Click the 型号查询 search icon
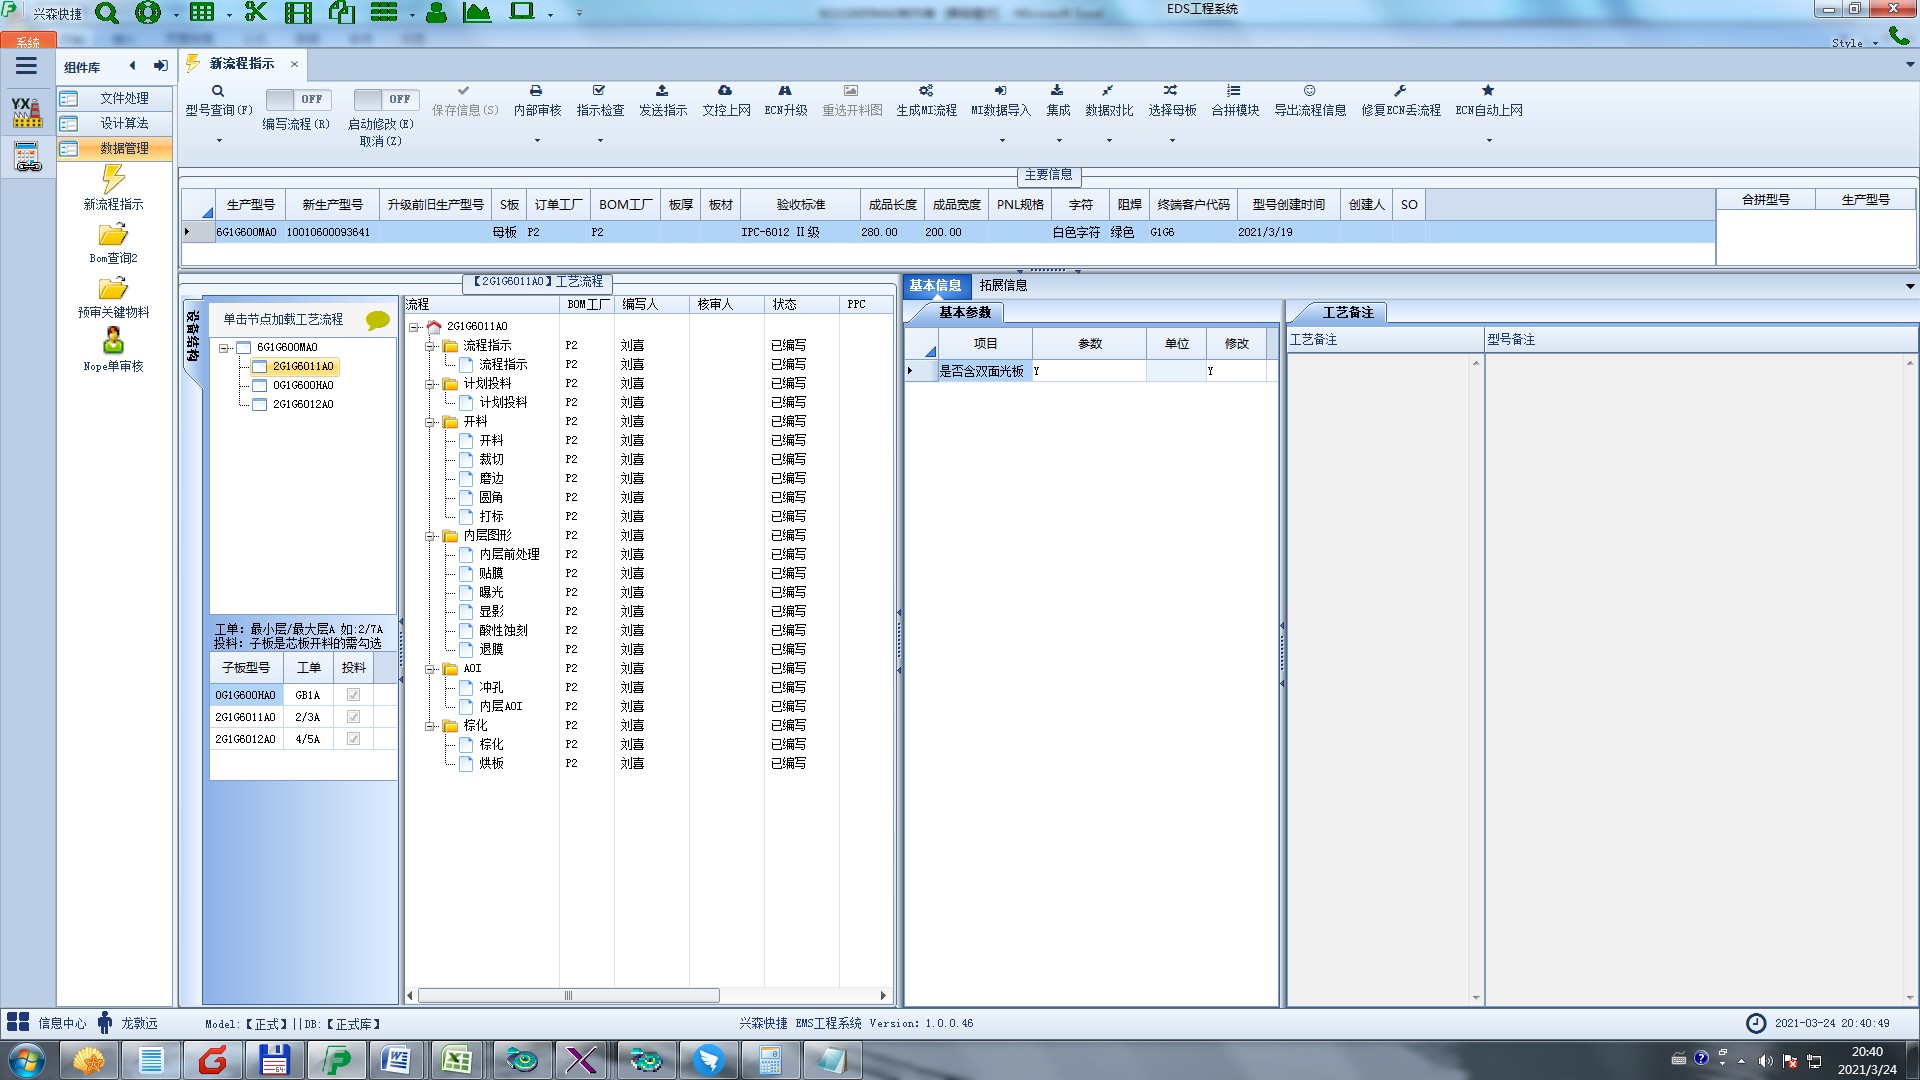 tap(218, 91)
